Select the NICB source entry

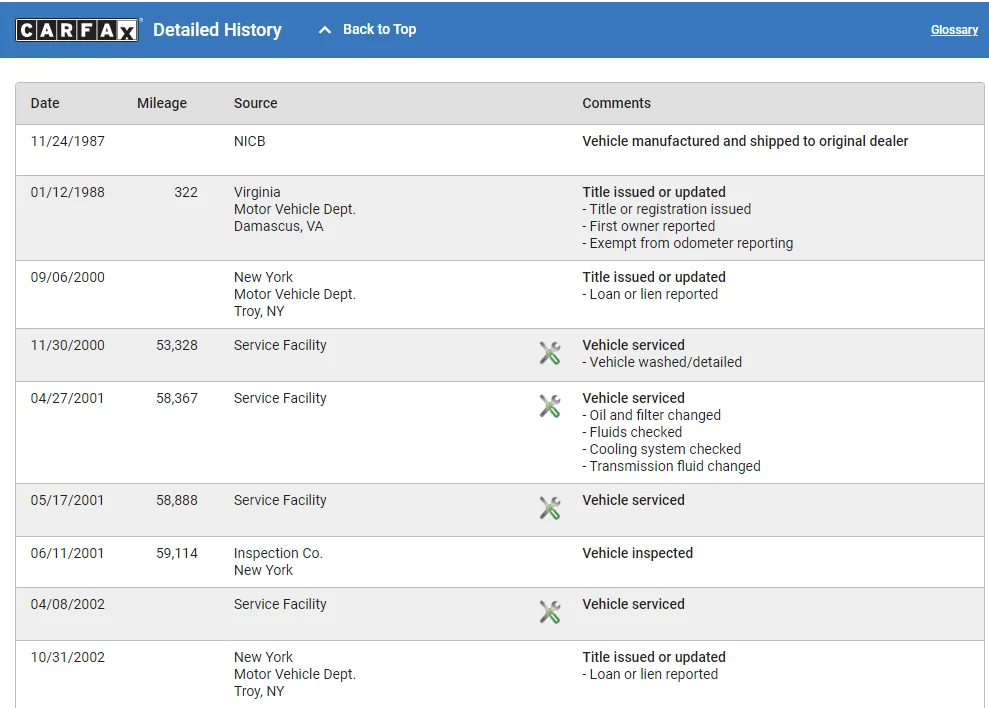click(250, 141)
